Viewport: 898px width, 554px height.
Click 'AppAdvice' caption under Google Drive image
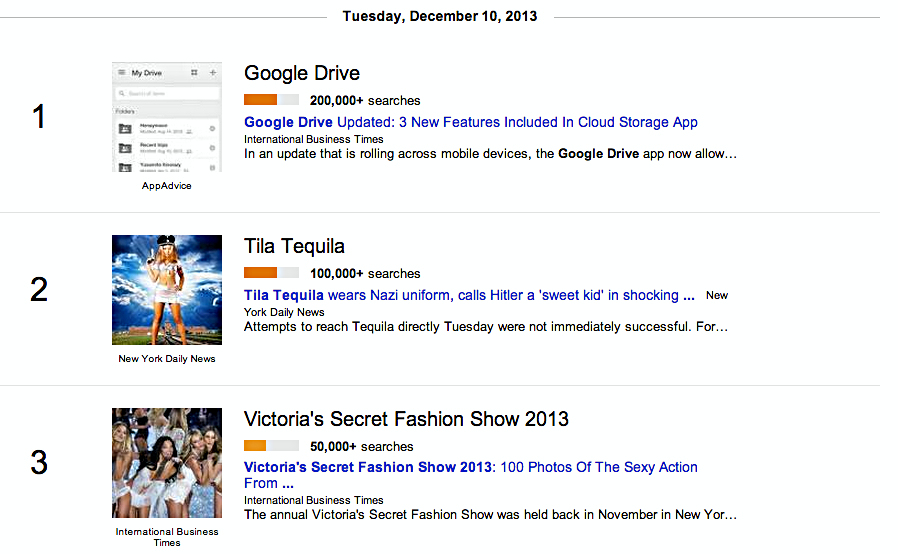click(167, 186)
